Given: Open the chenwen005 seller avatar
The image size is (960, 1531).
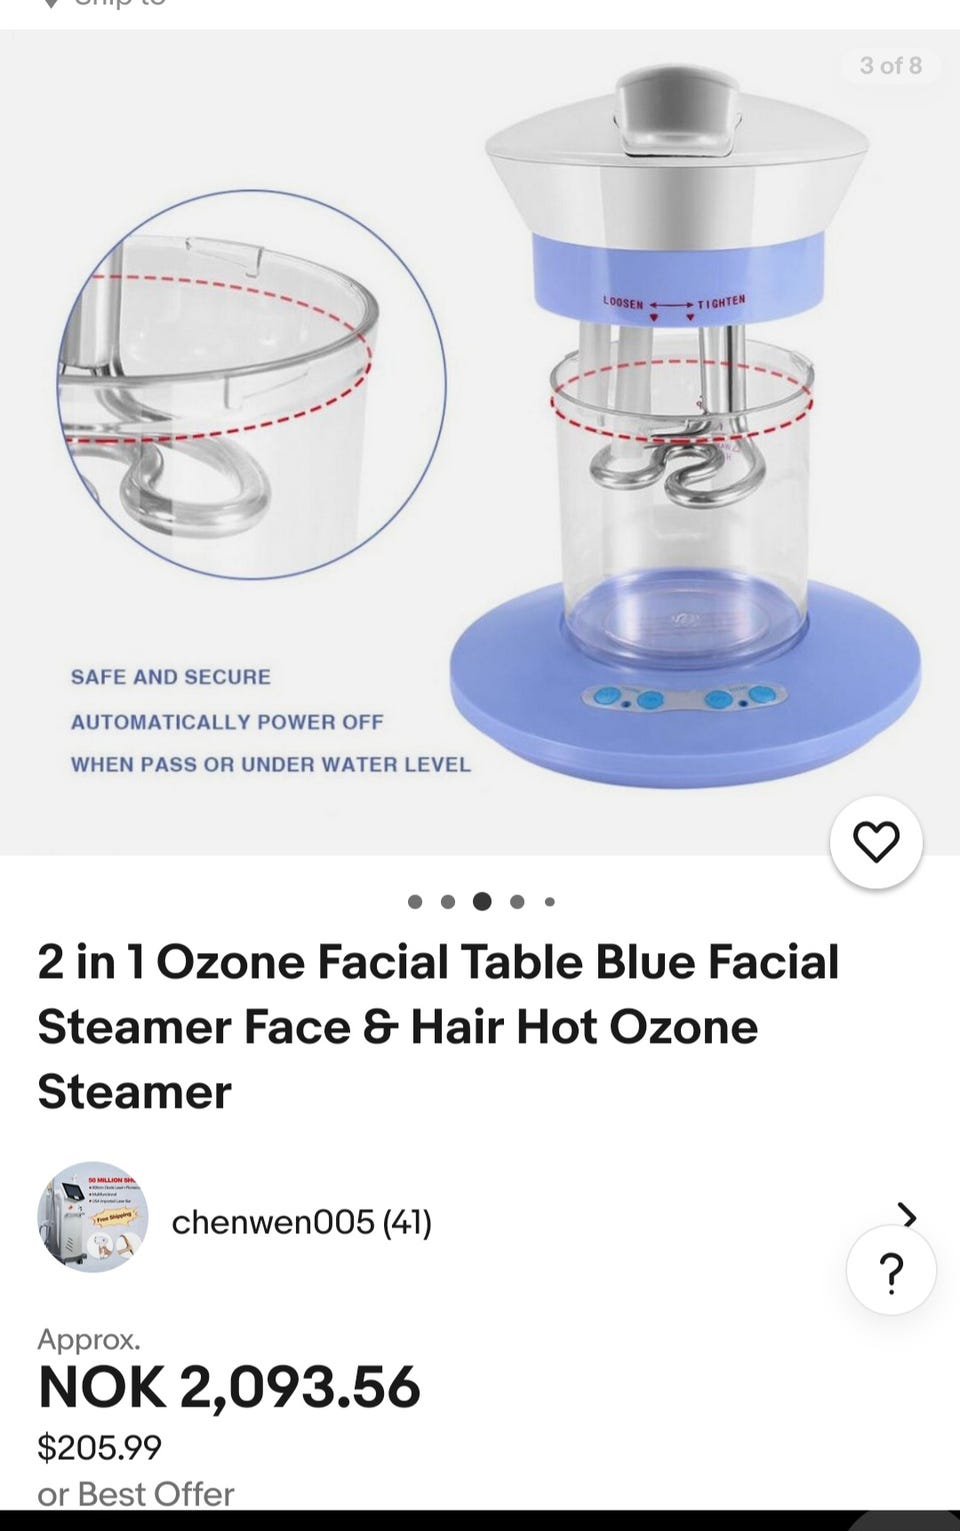Looking at the screenshot, I should [93, 1217].
